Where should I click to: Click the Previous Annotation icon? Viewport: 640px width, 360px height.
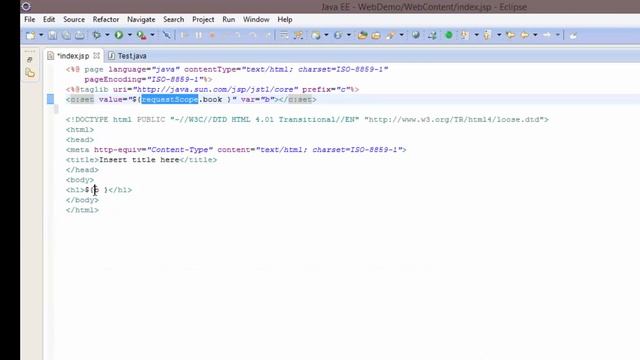(x=487, y=36)
